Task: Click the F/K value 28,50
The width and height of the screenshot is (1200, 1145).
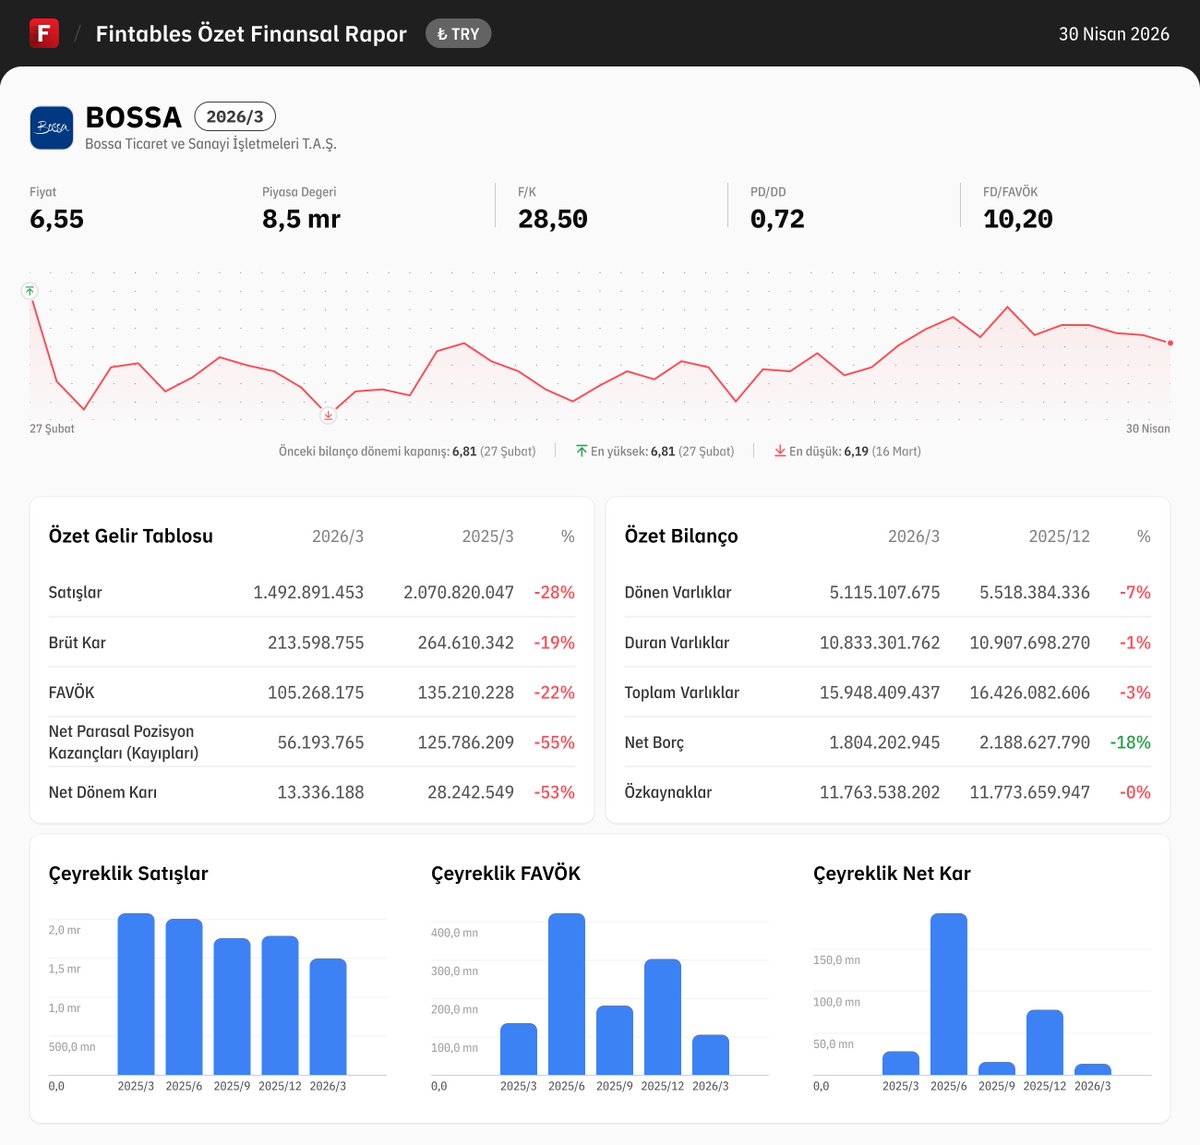Action: (x=553, y=219)
